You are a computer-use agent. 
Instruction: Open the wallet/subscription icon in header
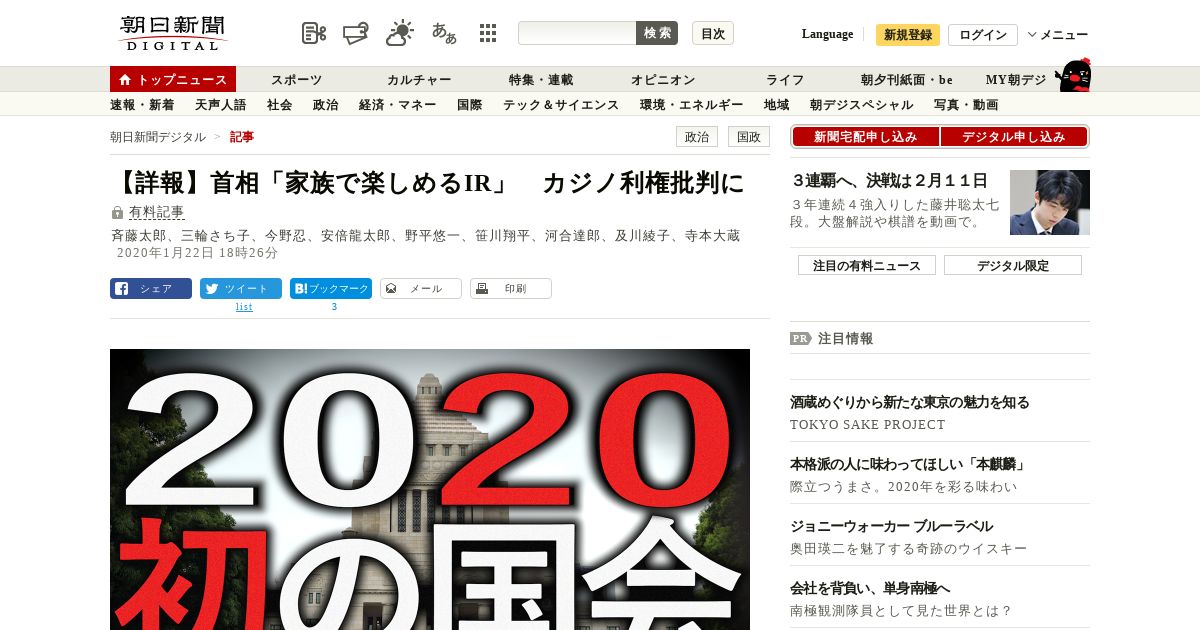click(x=356, y=33)
